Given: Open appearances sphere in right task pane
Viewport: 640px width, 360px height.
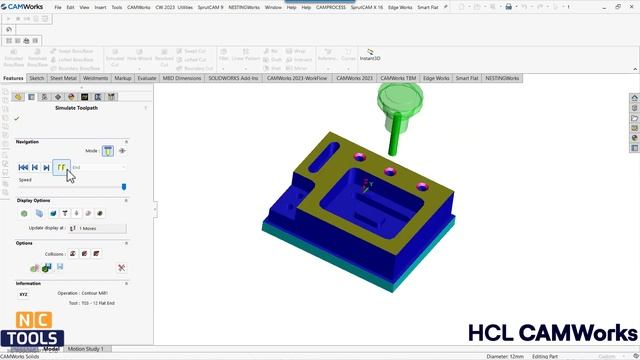Looking at the screenshot, I should point(634,138).
